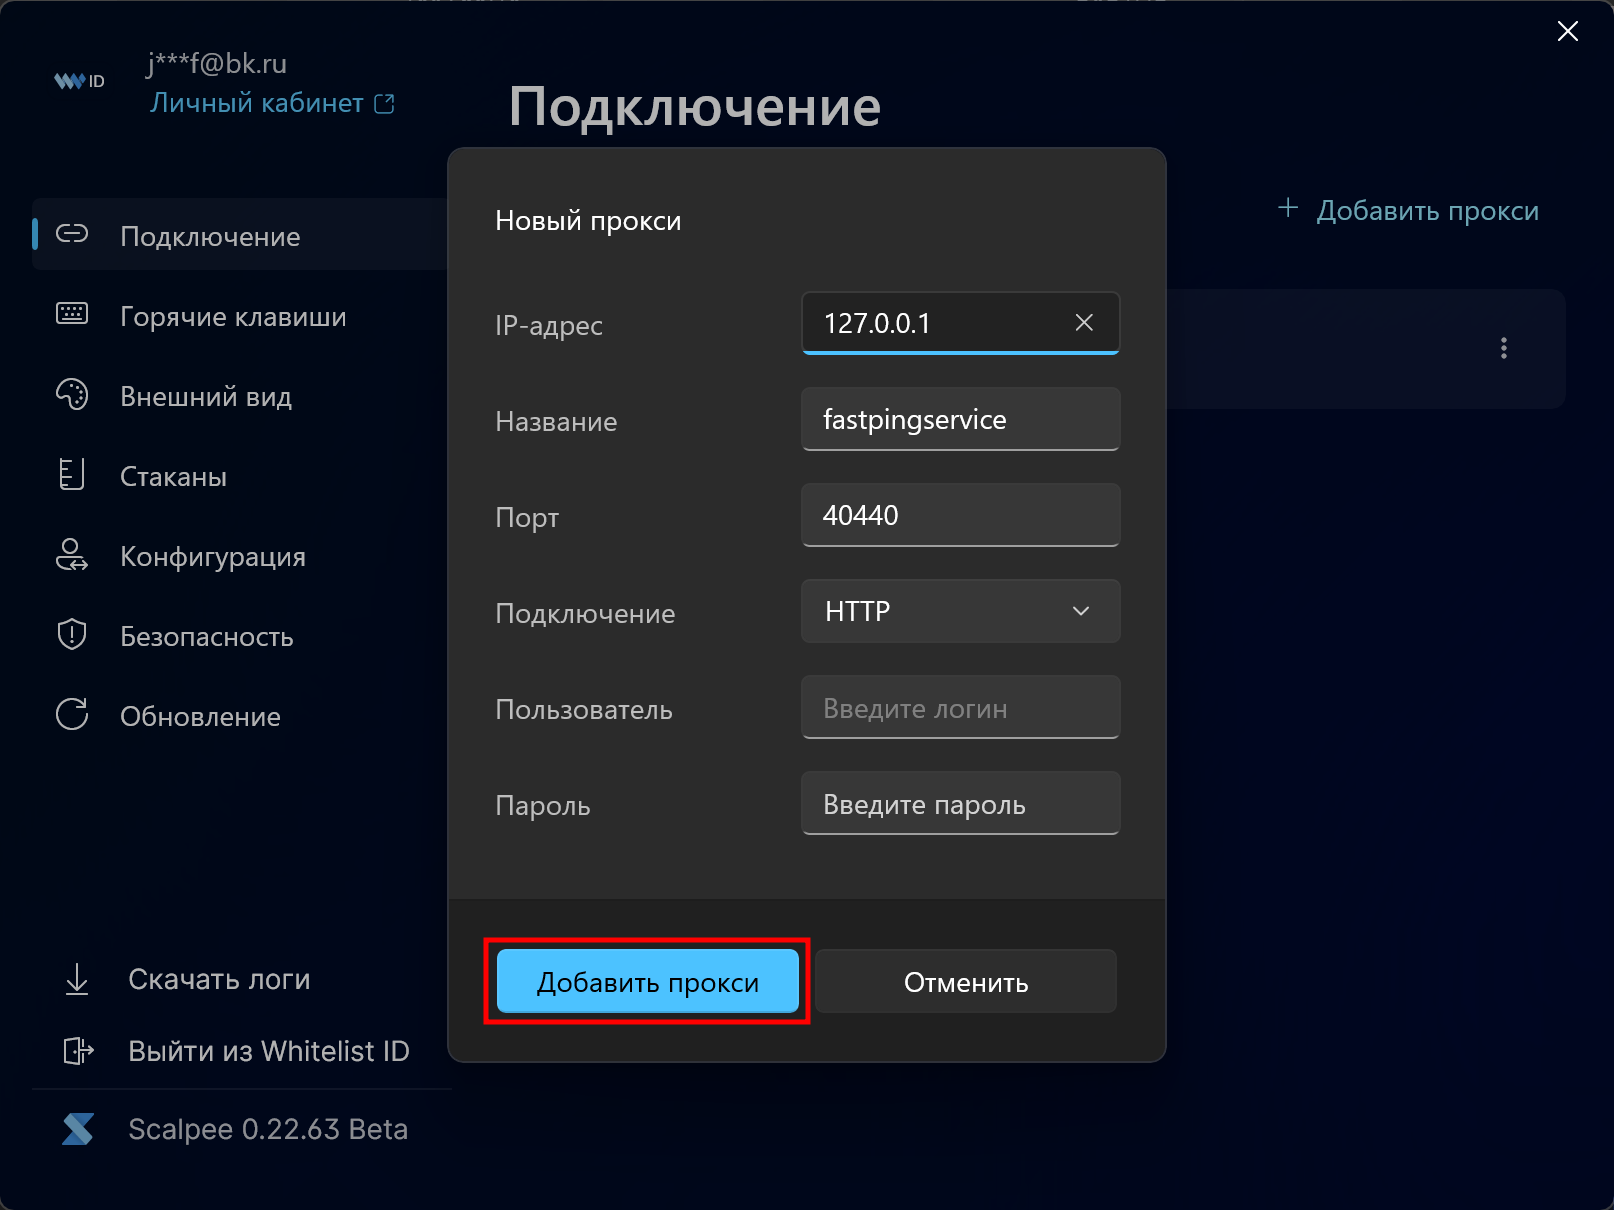The width and height of the screenshot is (1614, 1210).
Task: Click the palette icon for Внешний вид
Action: point(72,395)
